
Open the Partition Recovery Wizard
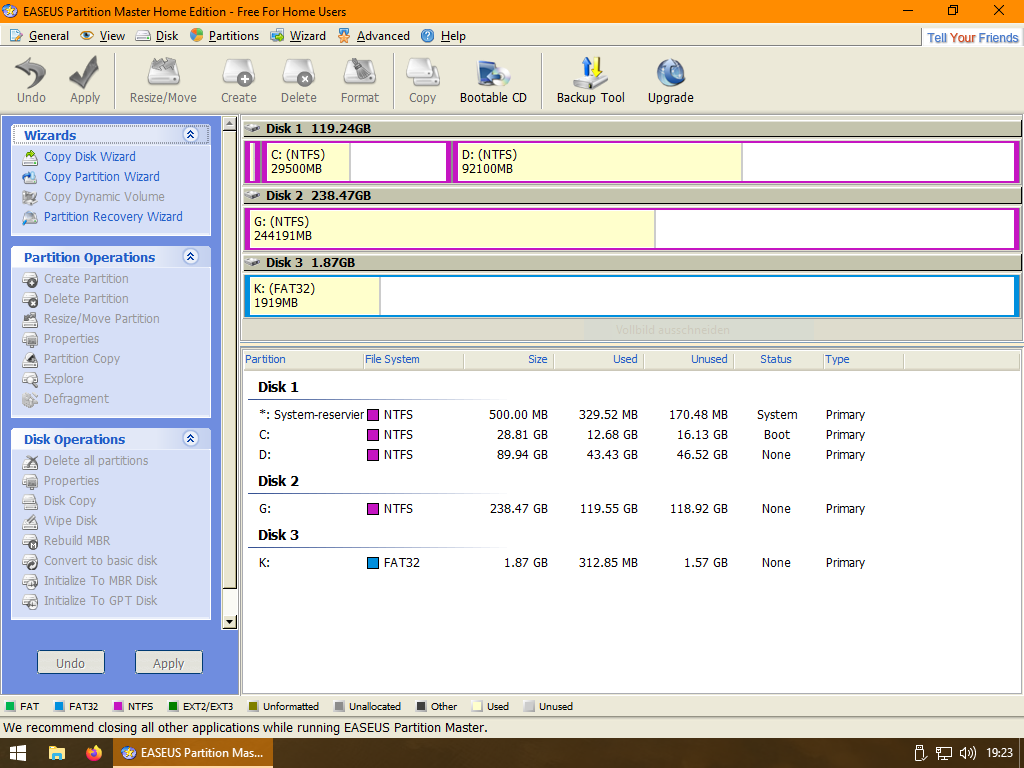point(113,217)
